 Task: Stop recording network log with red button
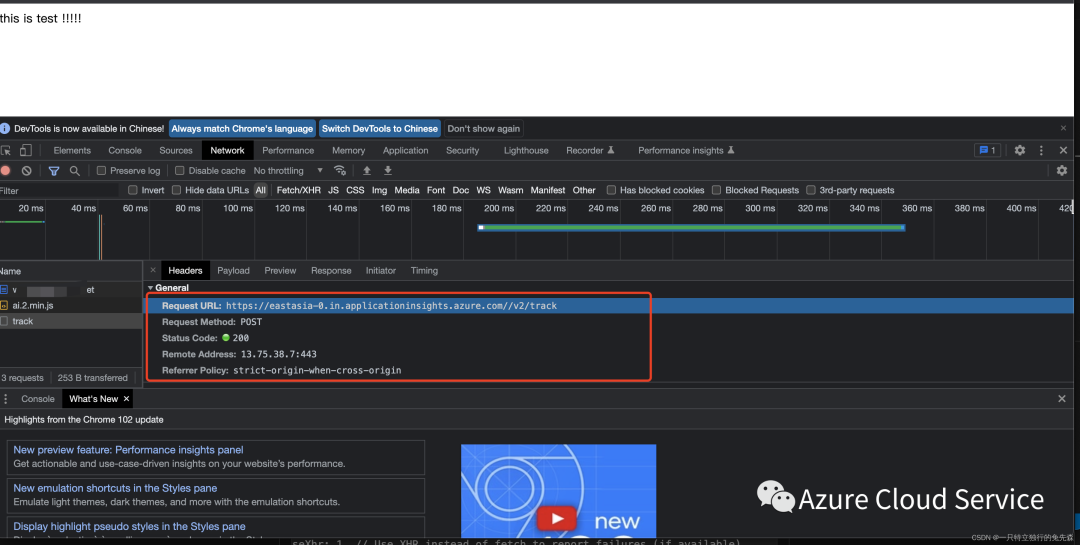(x=6, y=170)
